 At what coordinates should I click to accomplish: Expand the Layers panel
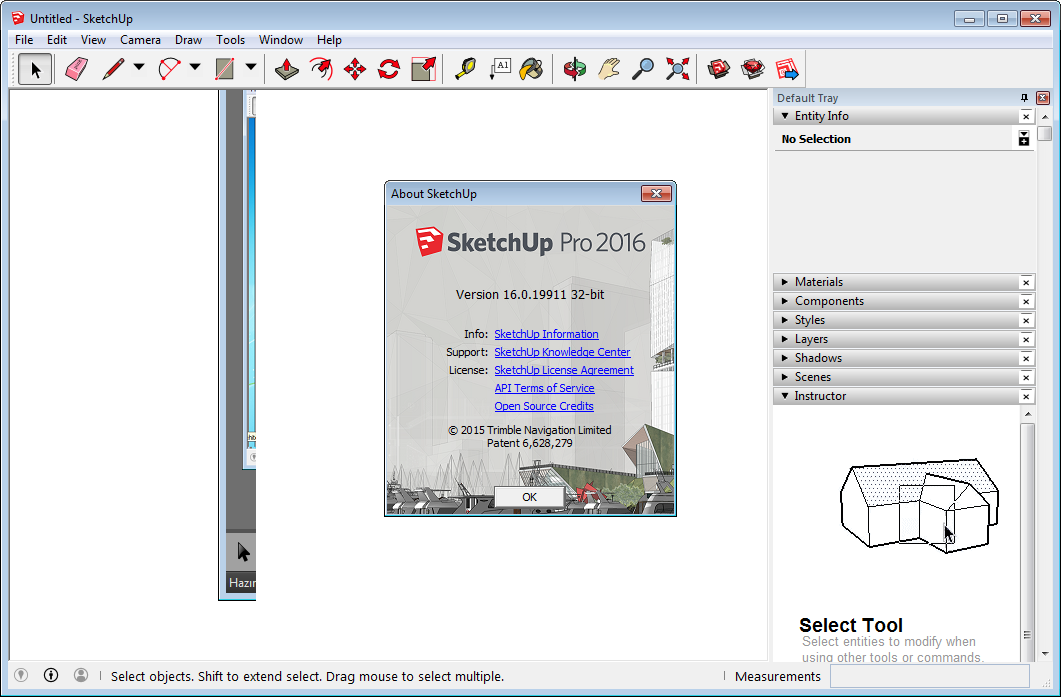tap(785, 338)
